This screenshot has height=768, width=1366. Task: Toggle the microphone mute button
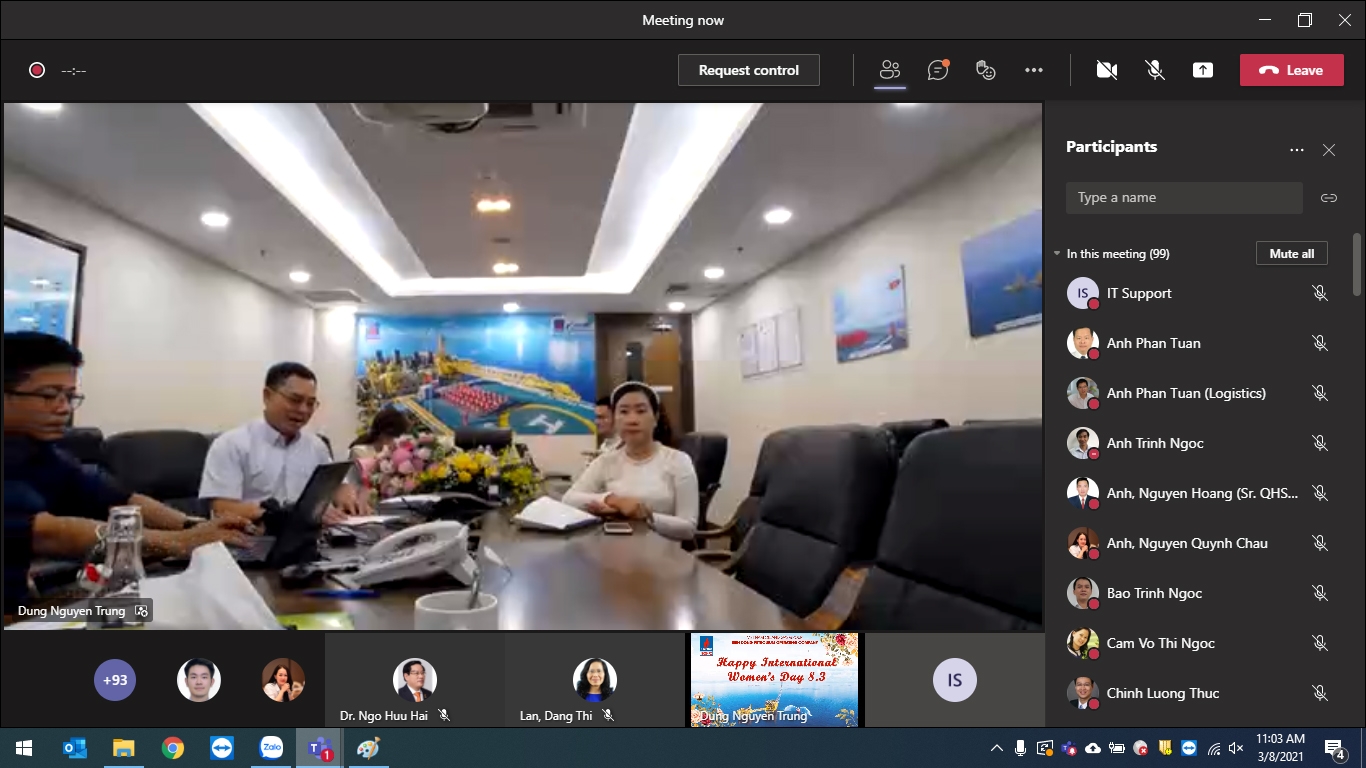[1155, 70]
